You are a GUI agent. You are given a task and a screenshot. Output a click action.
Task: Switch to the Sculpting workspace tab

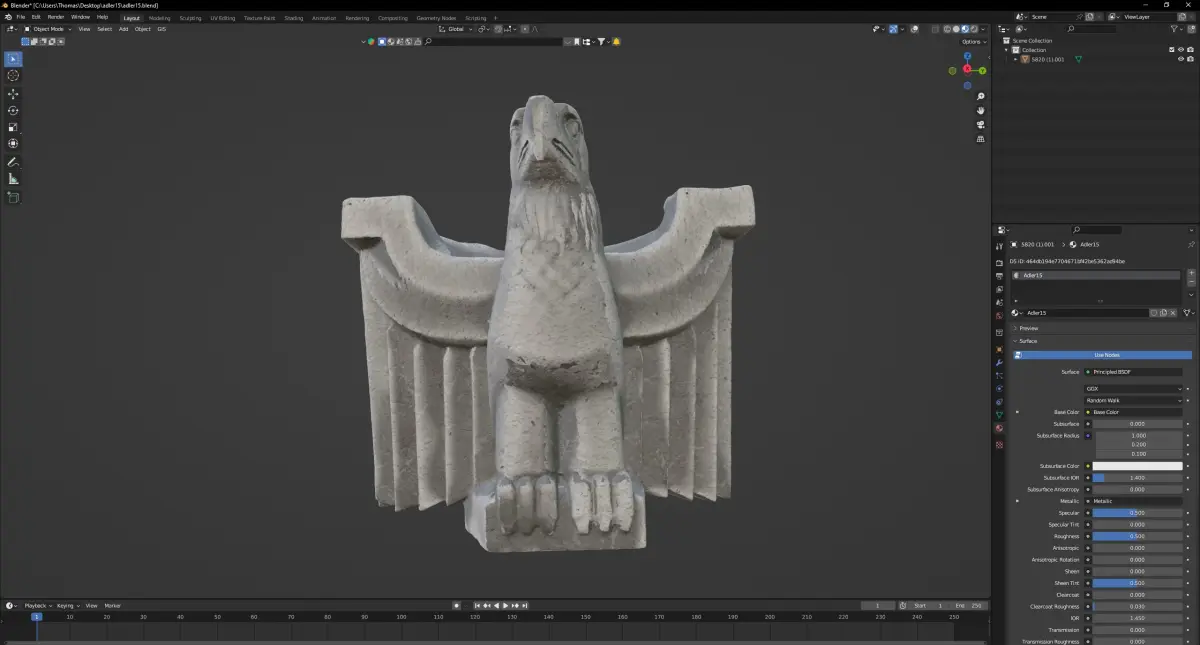click(x=190, y=18)
